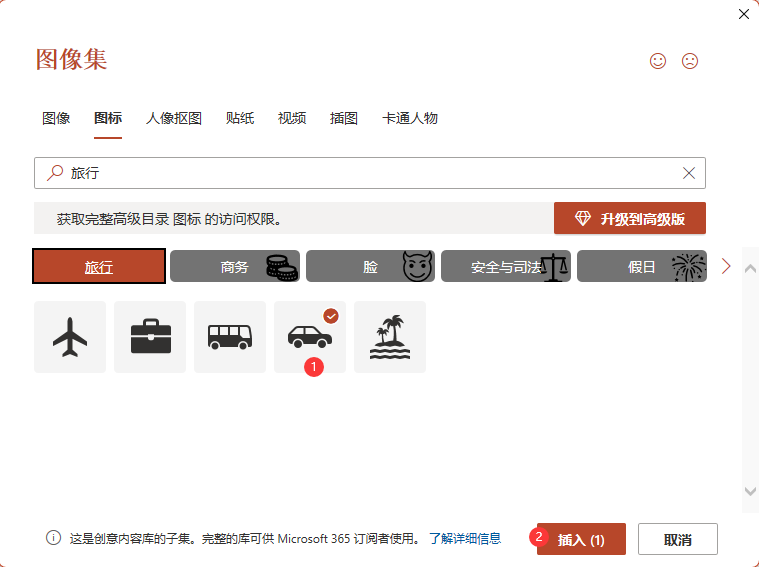
Task: Open the 了解详细信息 link
Action: click(x=465, y=538)
